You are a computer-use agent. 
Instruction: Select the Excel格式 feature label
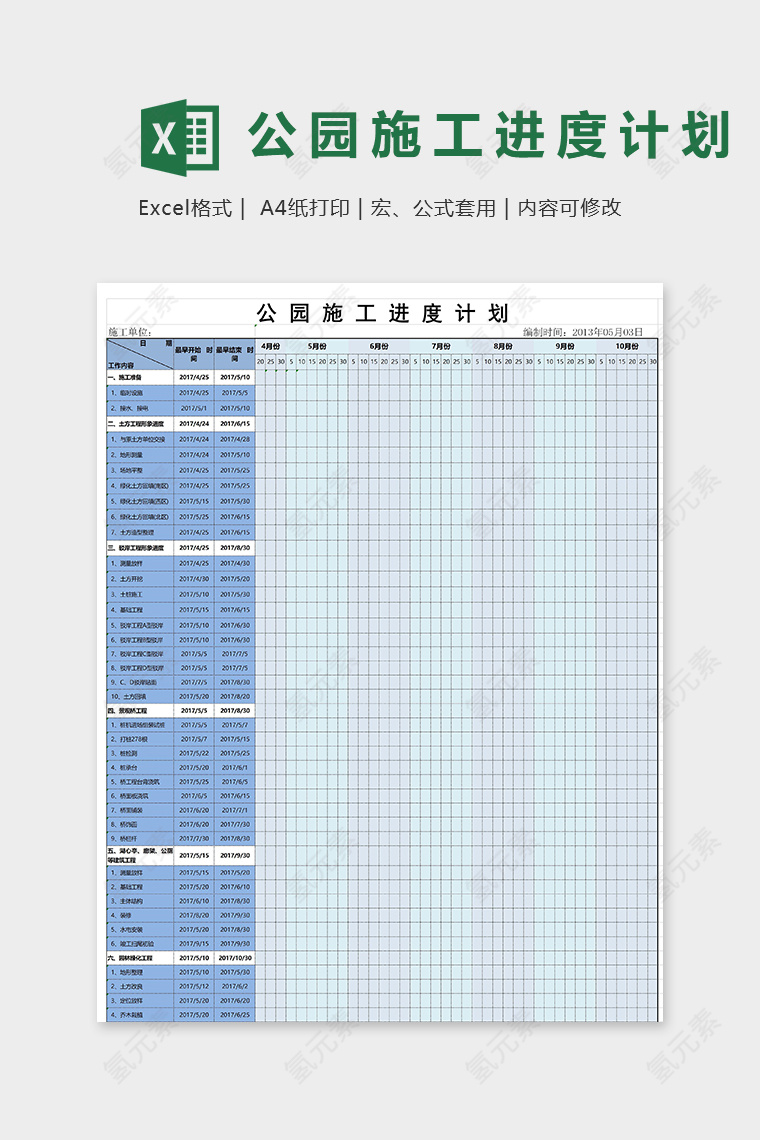point(185,209)
